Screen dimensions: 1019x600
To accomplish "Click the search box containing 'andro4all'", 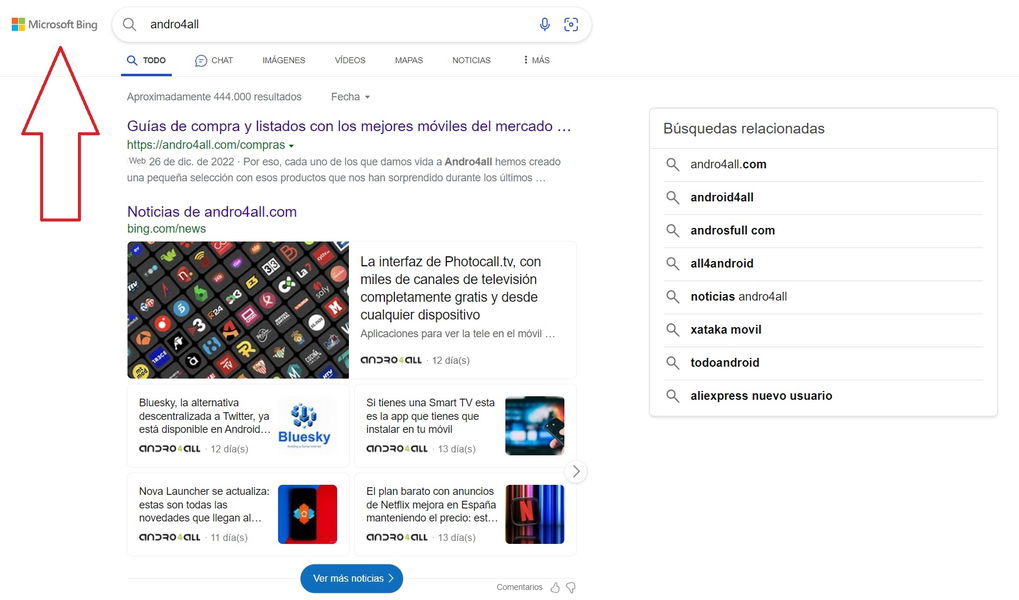I will [352, 25].
